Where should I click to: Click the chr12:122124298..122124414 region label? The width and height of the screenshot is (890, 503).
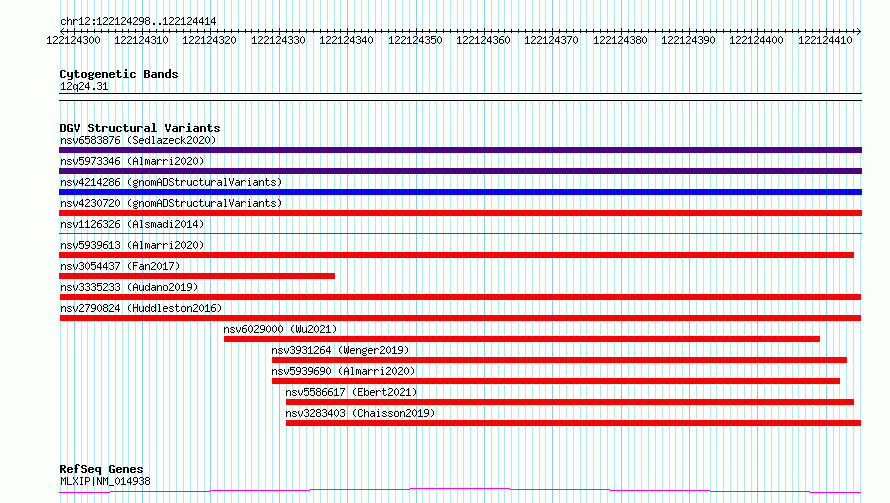[x=138, y=21]
